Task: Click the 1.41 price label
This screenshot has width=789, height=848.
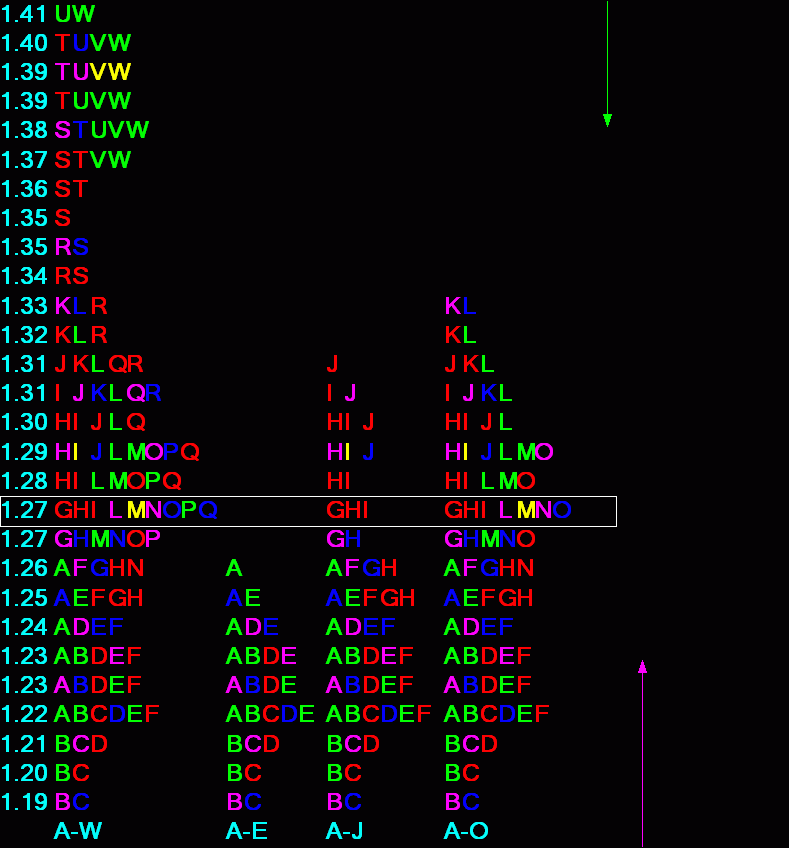Action: pos(24,14)
